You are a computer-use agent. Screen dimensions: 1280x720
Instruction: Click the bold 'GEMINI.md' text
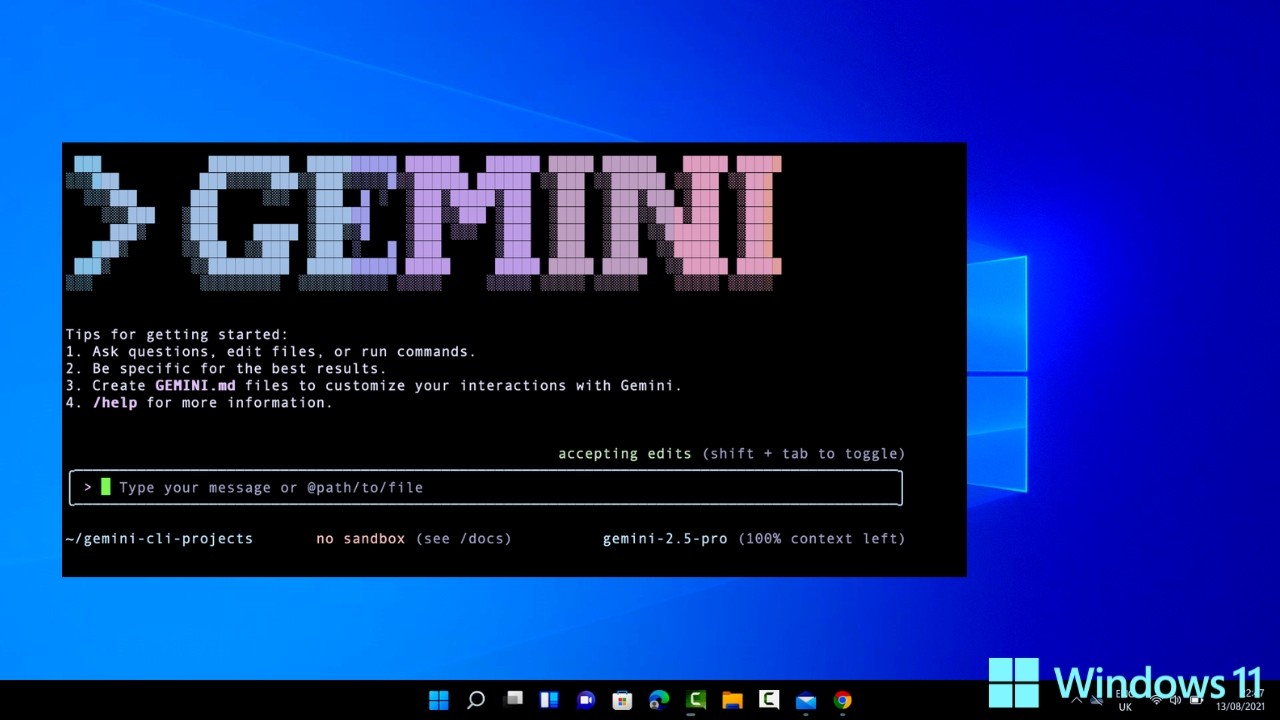pos(196,386)
